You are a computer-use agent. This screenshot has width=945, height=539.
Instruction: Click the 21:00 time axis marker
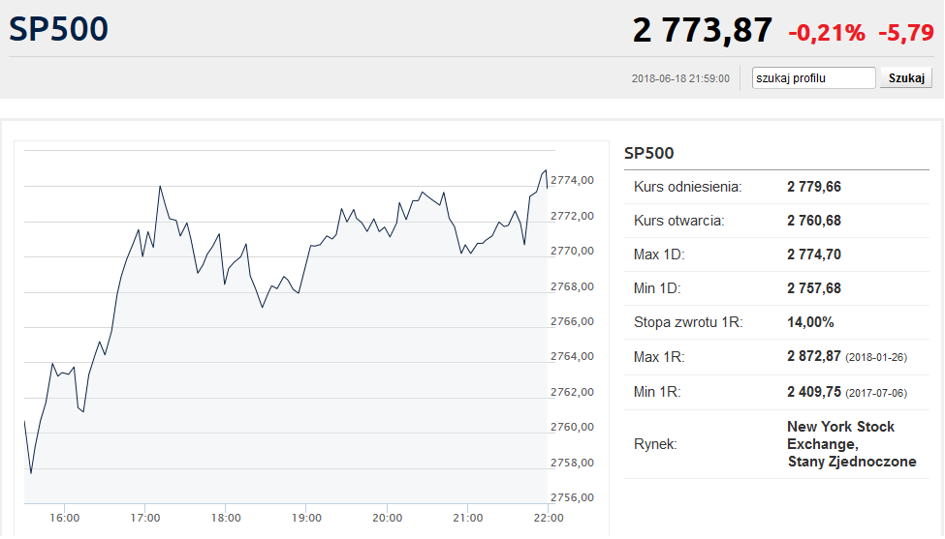click(x=468, y=518)
